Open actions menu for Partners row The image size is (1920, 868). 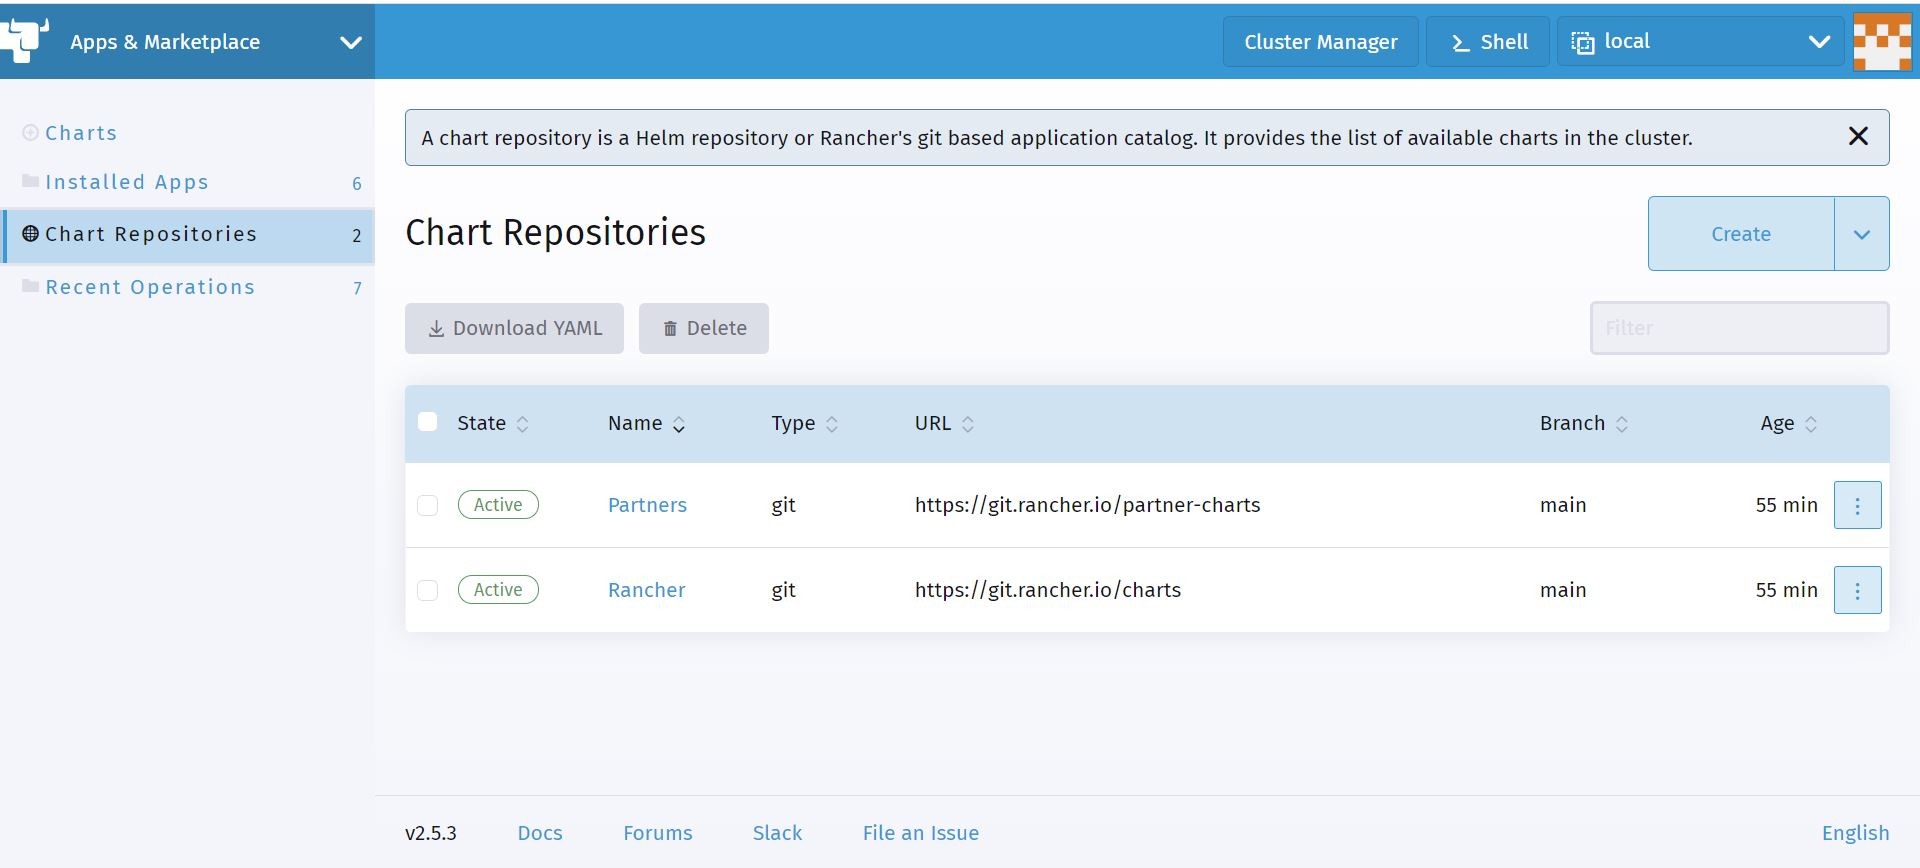coord(1857,505)
